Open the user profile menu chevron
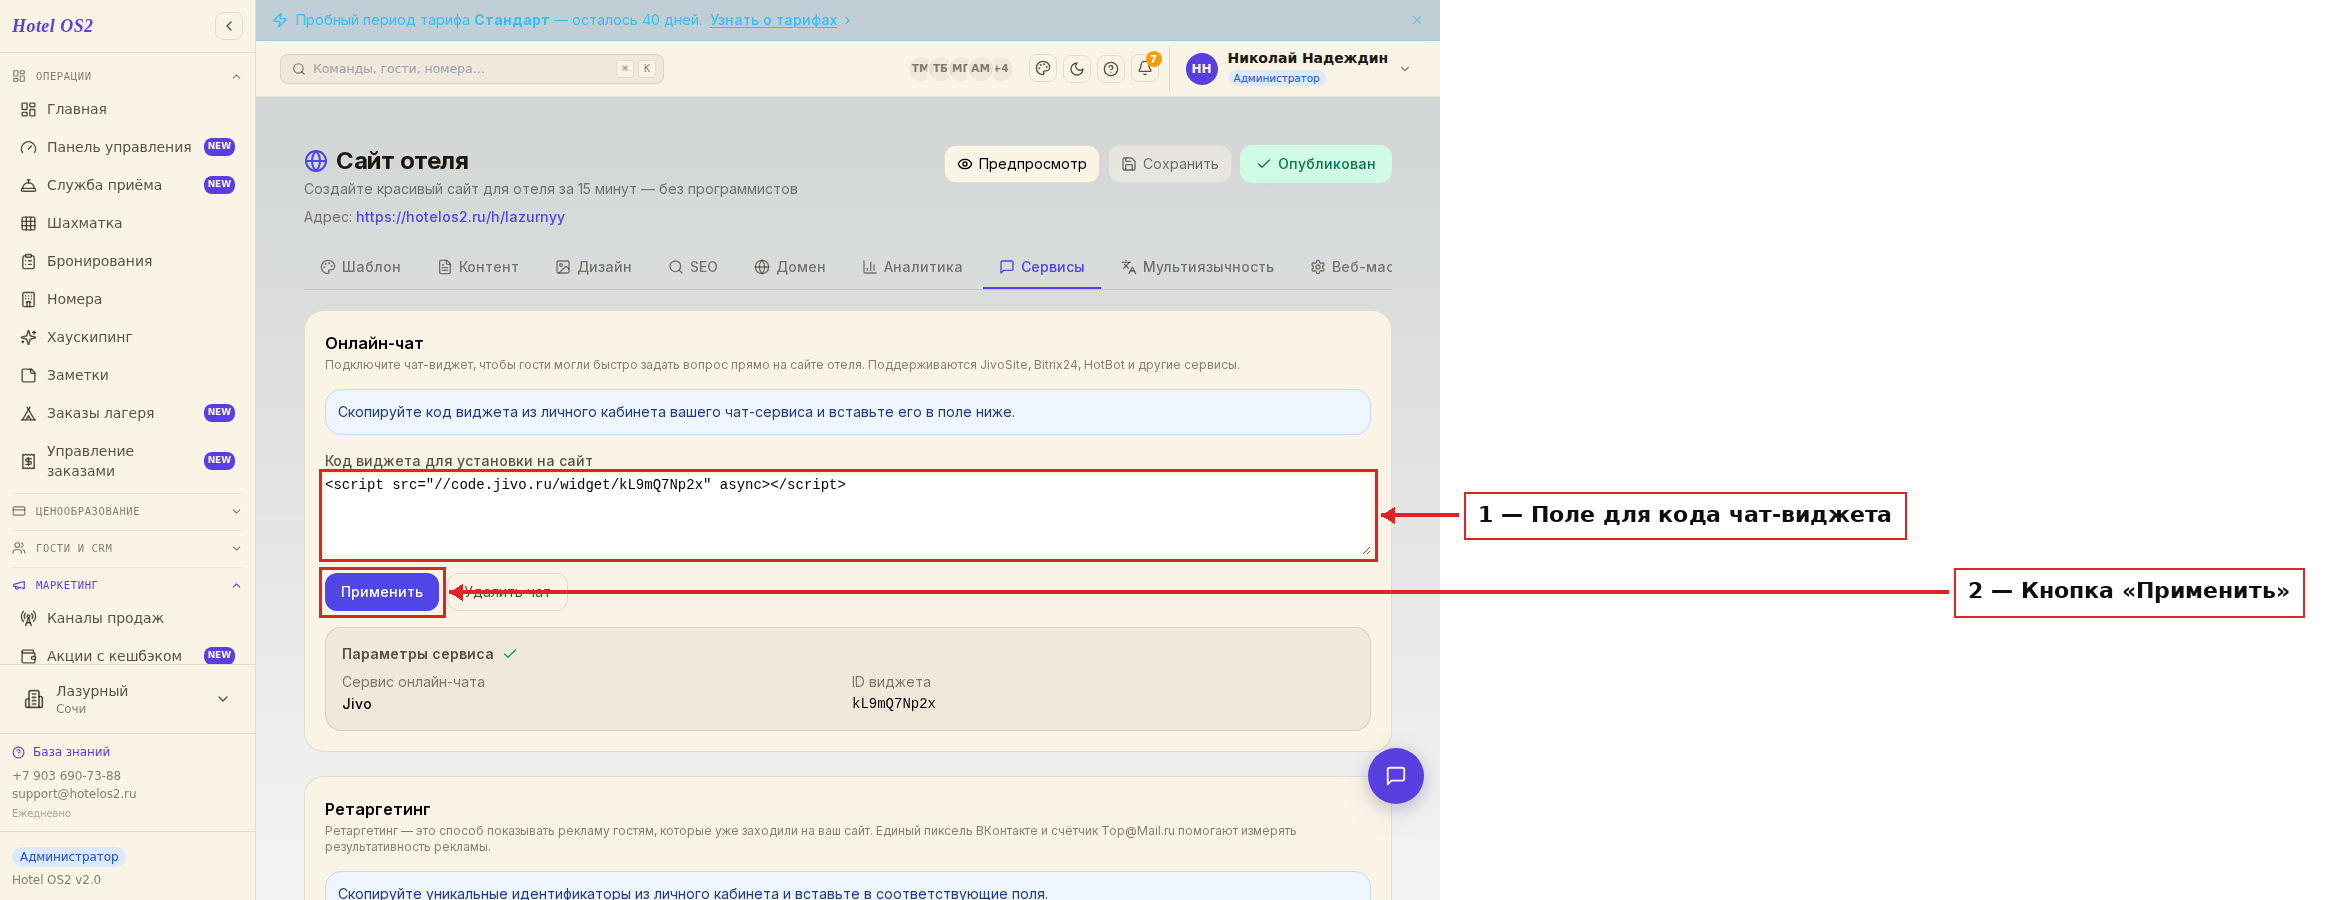This screenshot has width=2328, height=900. tap(1405, 69)
